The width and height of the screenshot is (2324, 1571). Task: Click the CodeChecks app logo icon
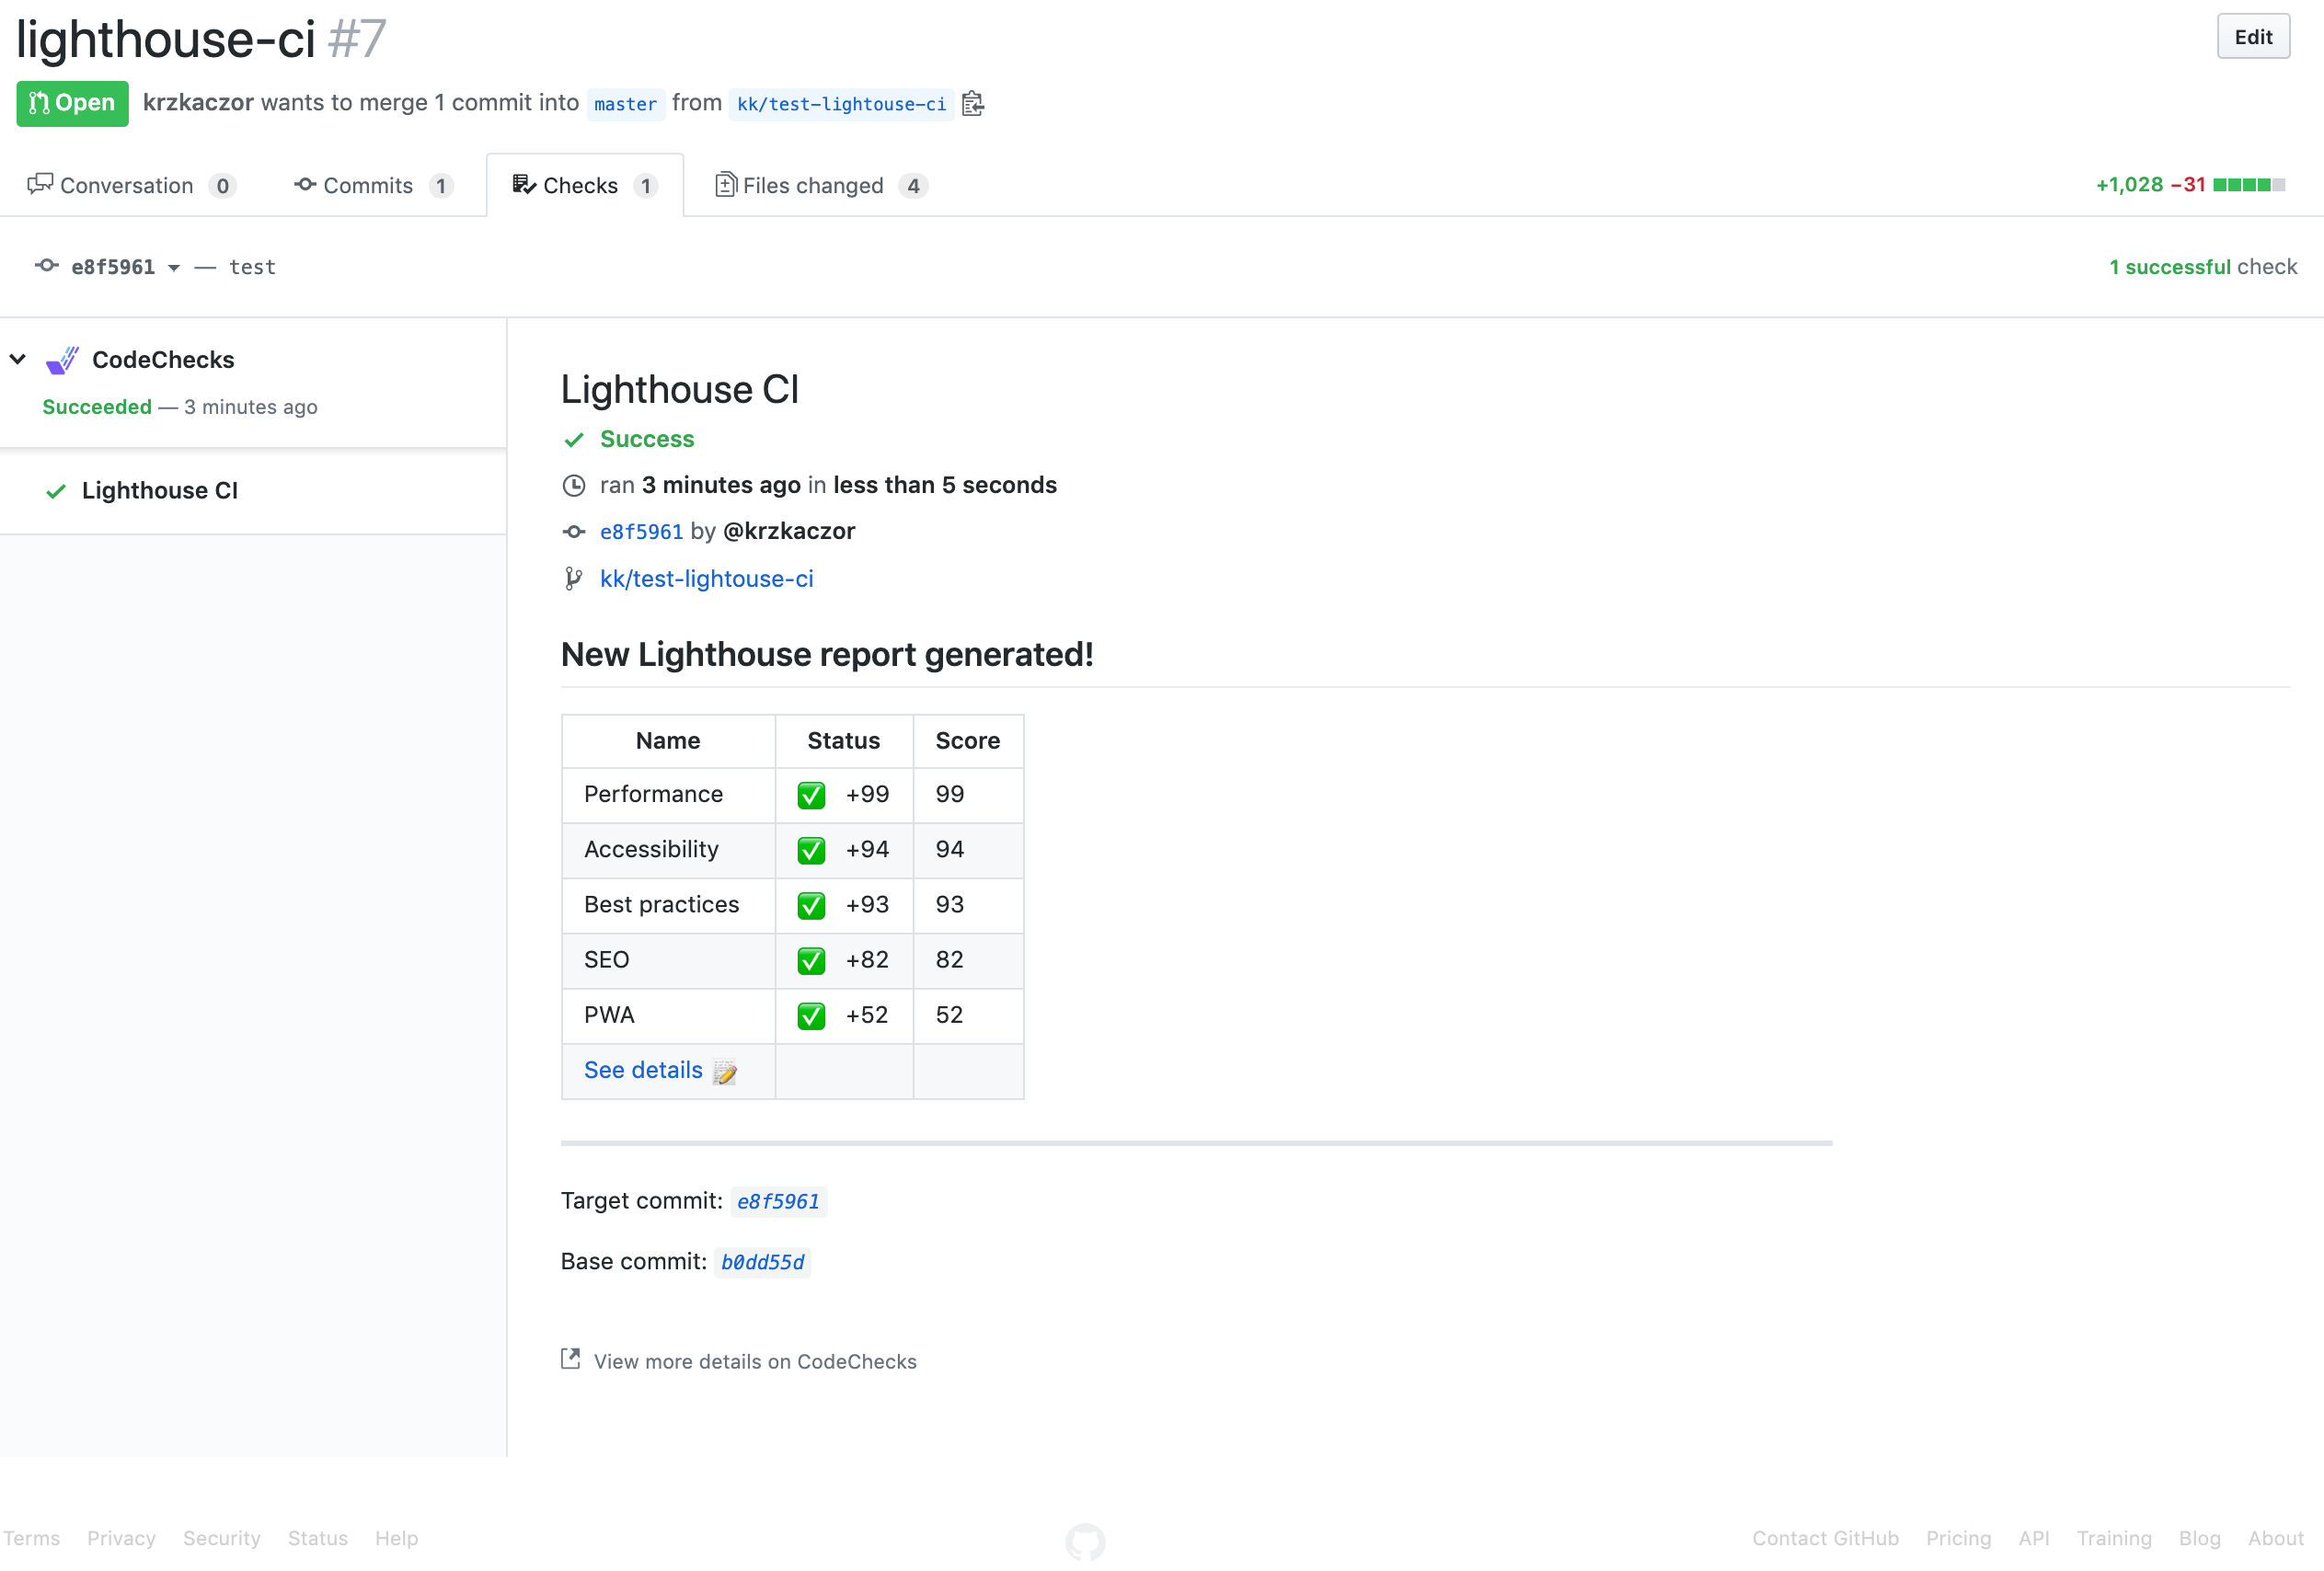[x=62, y=360]
